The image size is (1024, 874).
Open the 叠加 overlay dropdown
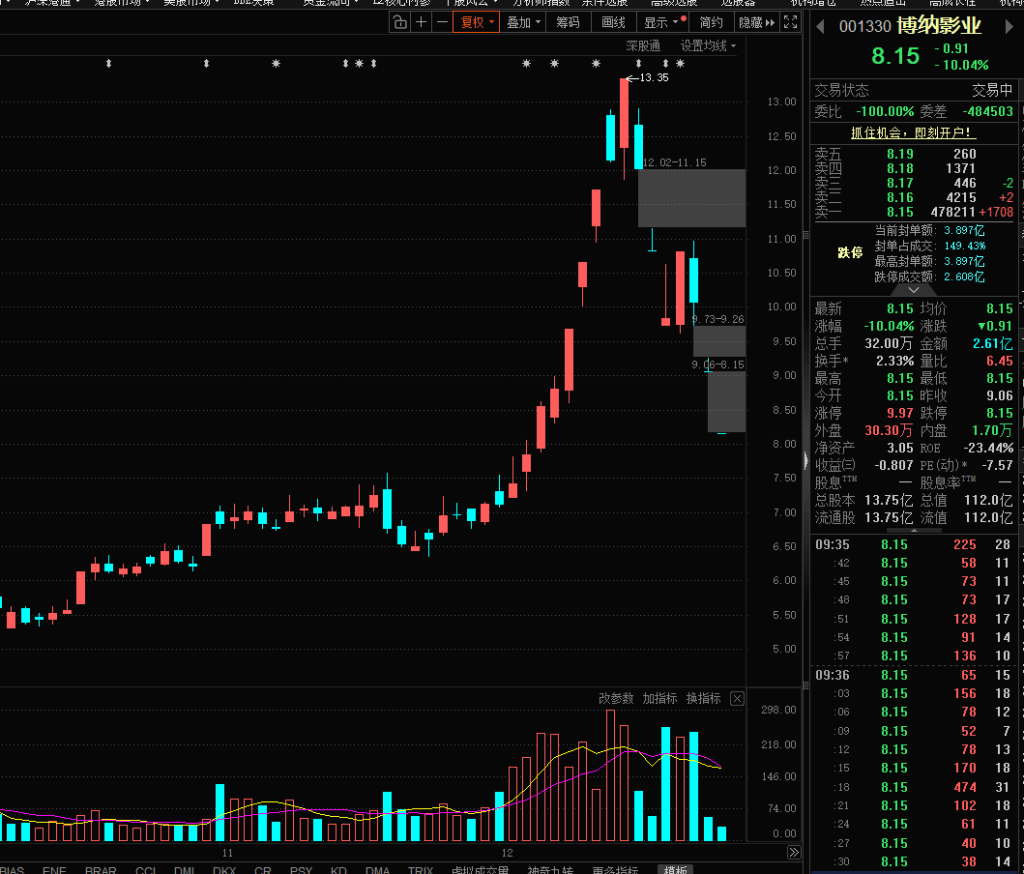(x=523, y=22)
